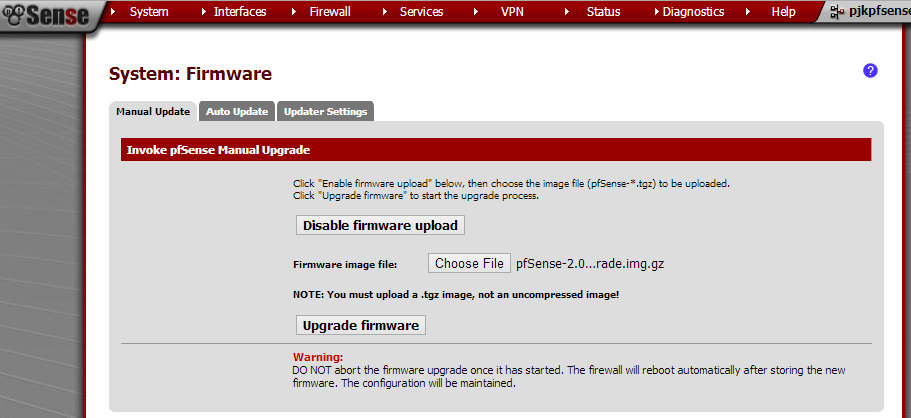Open the Status menu
This screenshot has width=911, height=418.
tap(603, 12)
